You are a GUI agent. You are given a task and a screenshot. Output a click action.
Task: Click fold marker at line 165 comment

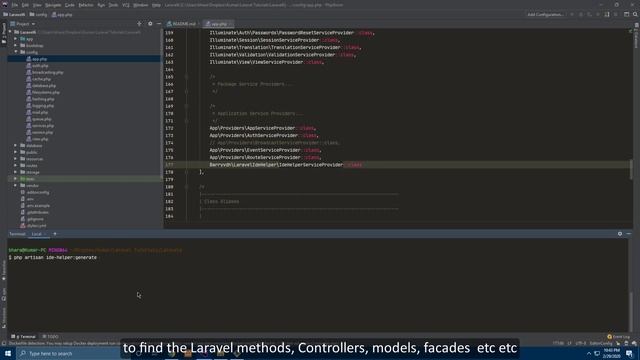pos(187,77)
